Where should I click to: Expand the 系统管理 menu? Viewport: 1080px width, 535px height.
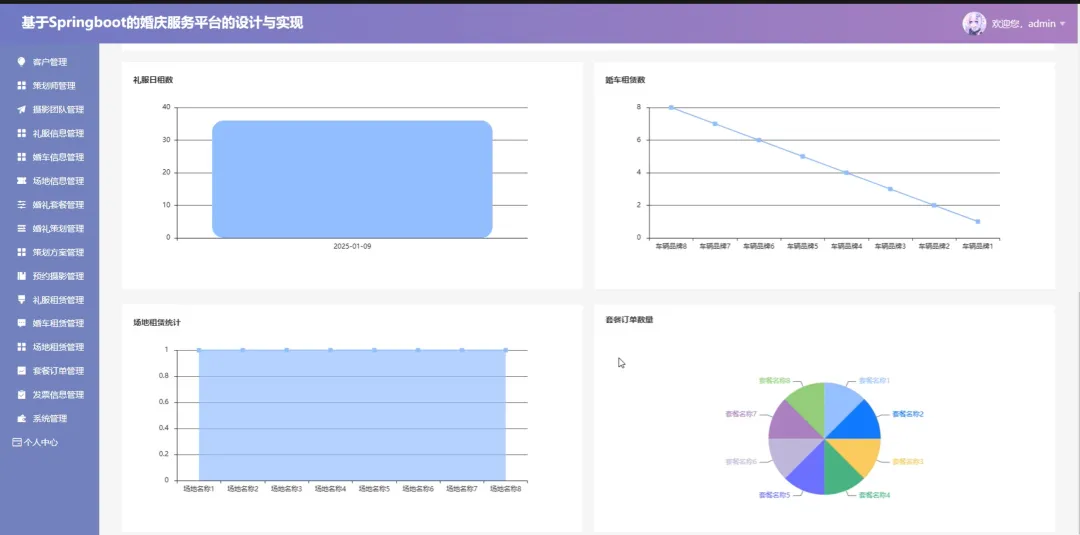coord(50,418)
